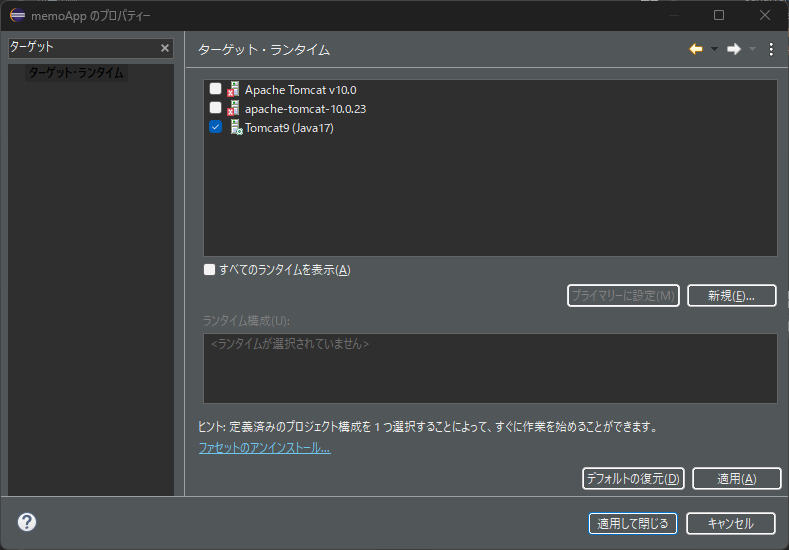Image resolution: width=789 pixels, height=550 pixels.
Task: Check the Apache Tomcat v10.0 checkbox
Action: click(215, 89)
